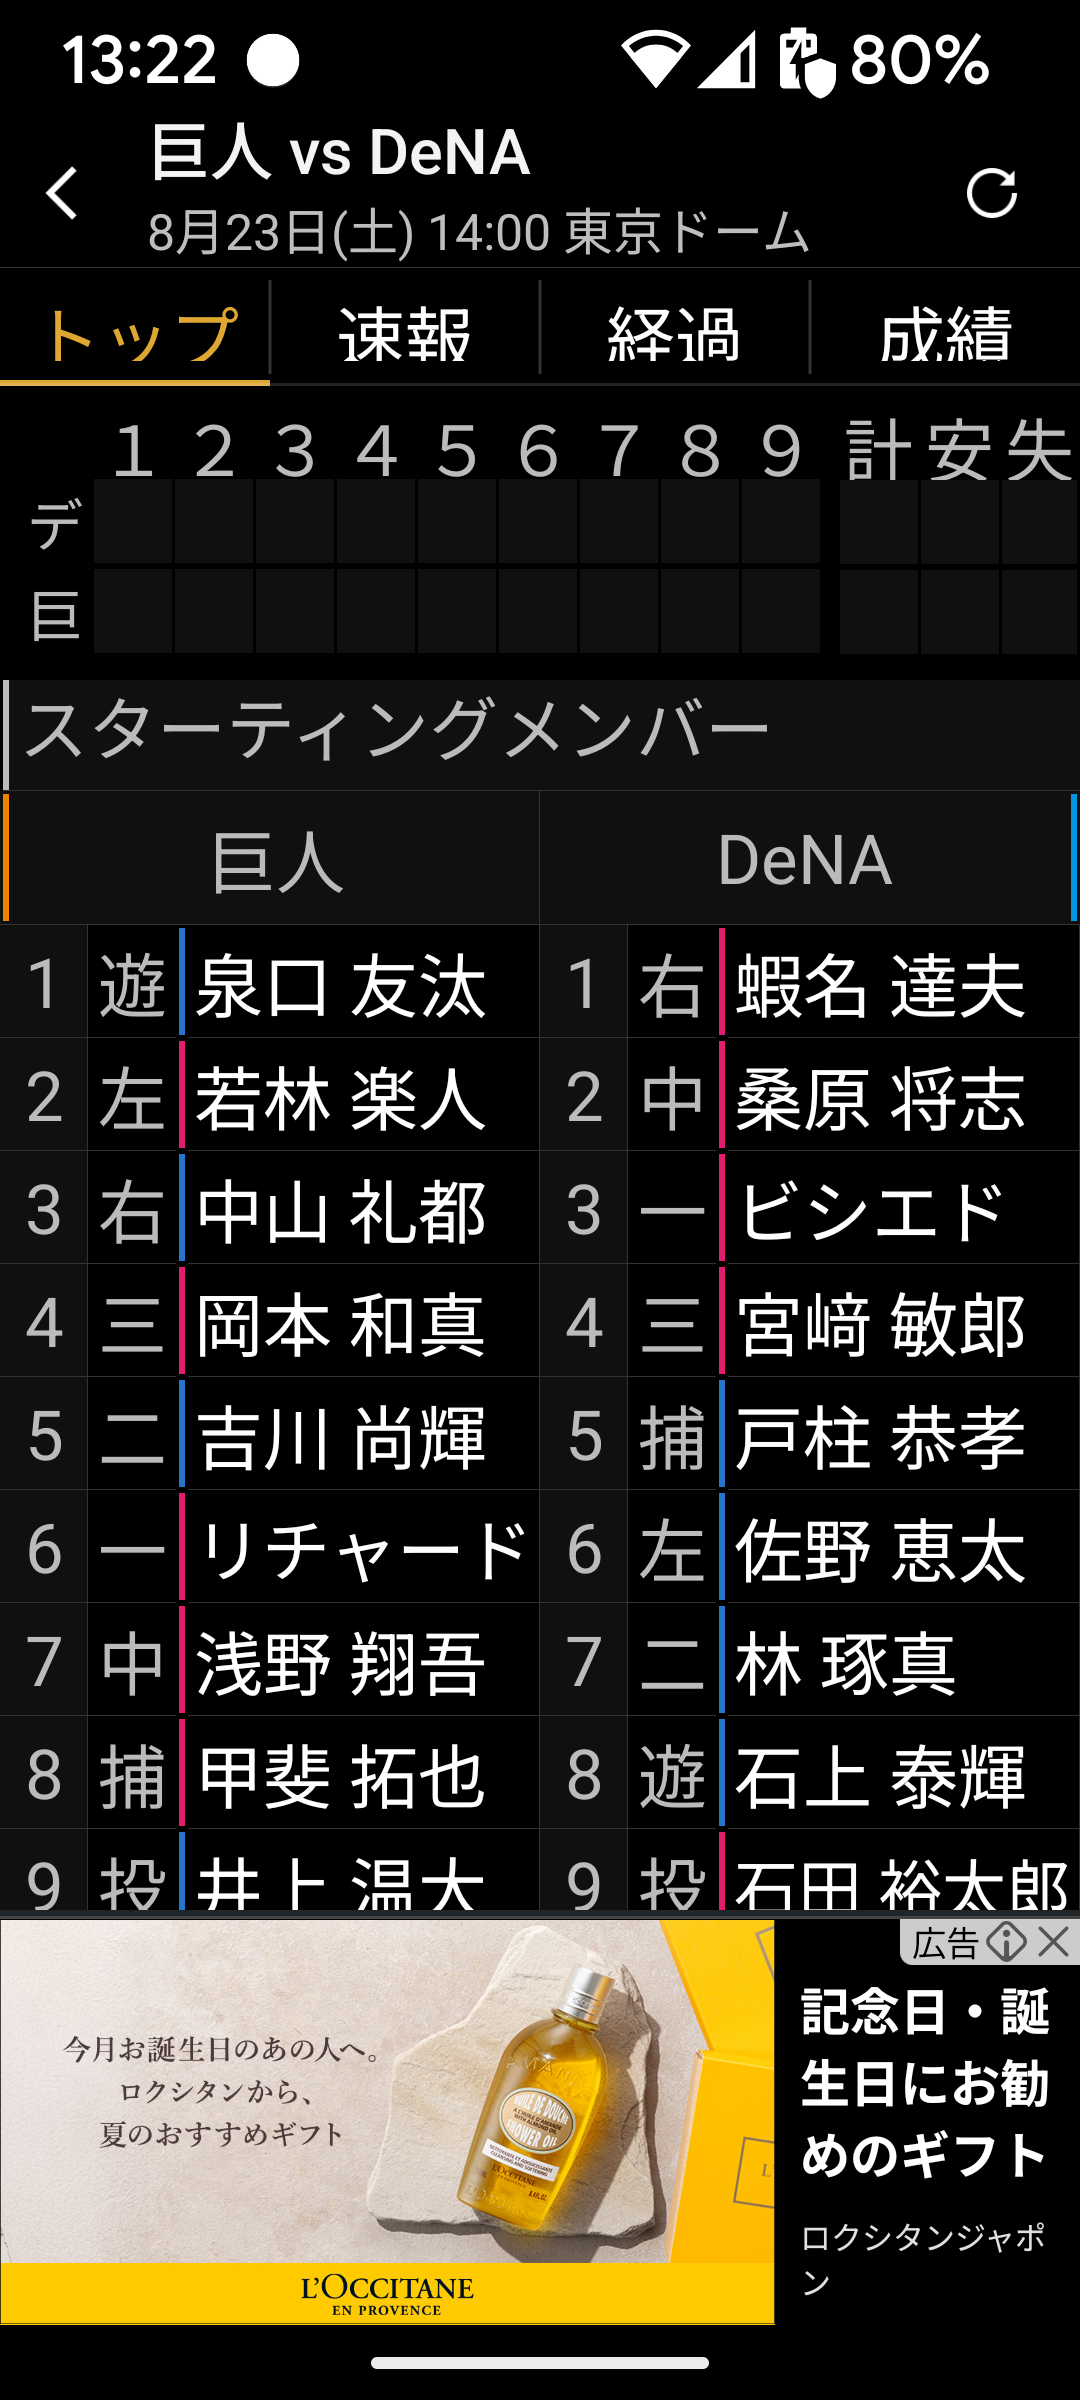Tap the Wi-Fi status icon
1080x2400 pixels.
click(x=655, y=60)
